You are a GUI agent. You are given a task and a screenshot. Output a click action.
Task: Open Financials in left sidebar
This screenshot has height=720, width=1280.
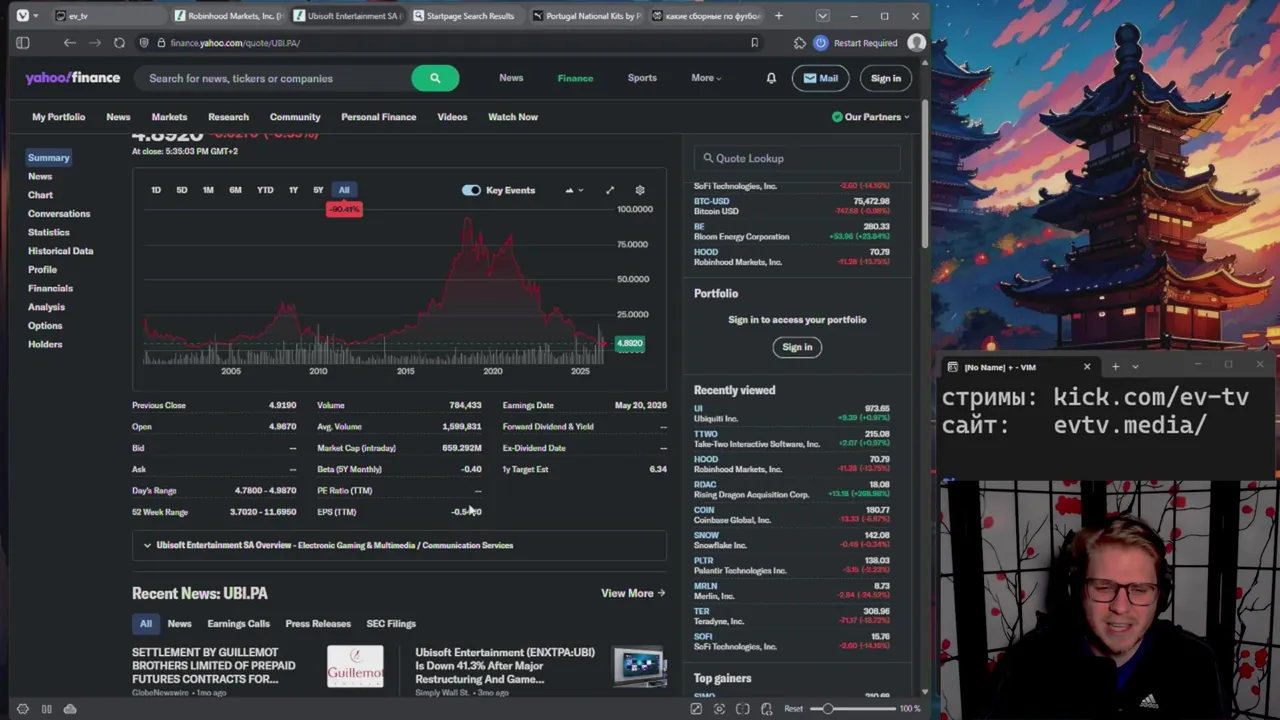[x=50, y=288]
